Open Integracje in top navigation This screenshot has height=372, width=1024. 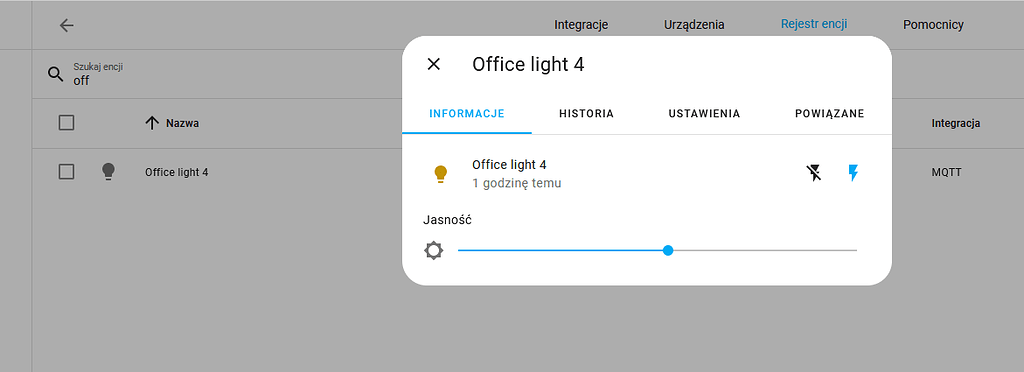pyautogui.click(x=581, y=25)
